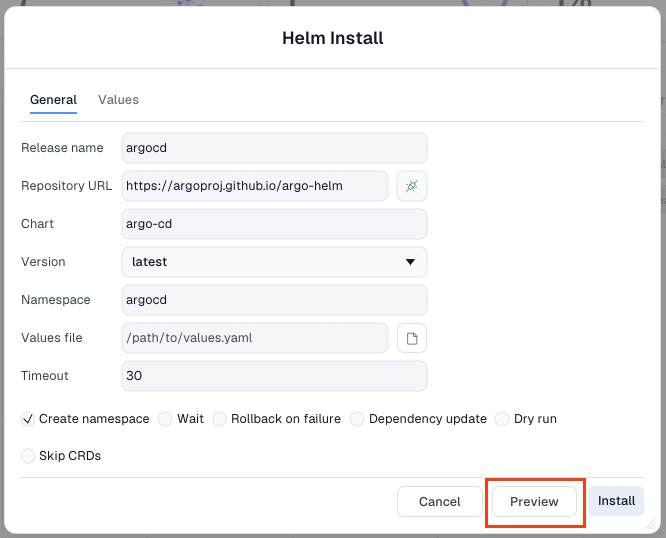Toggle the Create namespace checkbox
The height and width of the screenshot is (538, 666).
(x=28, y=419)
